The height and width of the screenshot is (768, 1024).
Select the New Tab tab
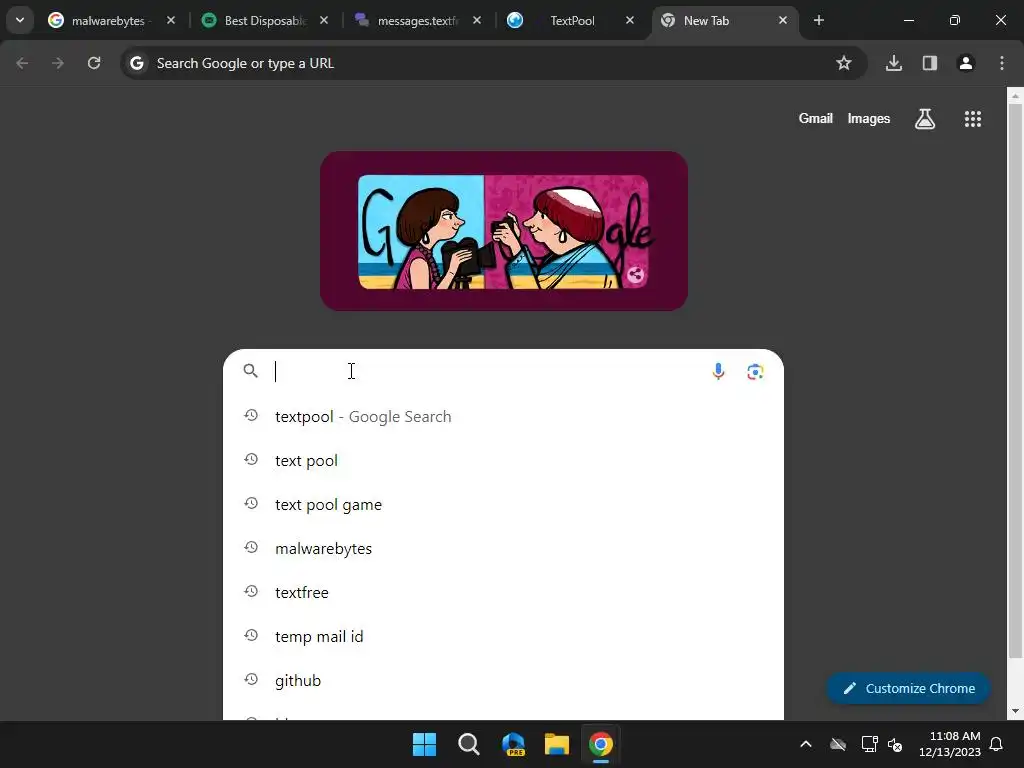point(725,20)
